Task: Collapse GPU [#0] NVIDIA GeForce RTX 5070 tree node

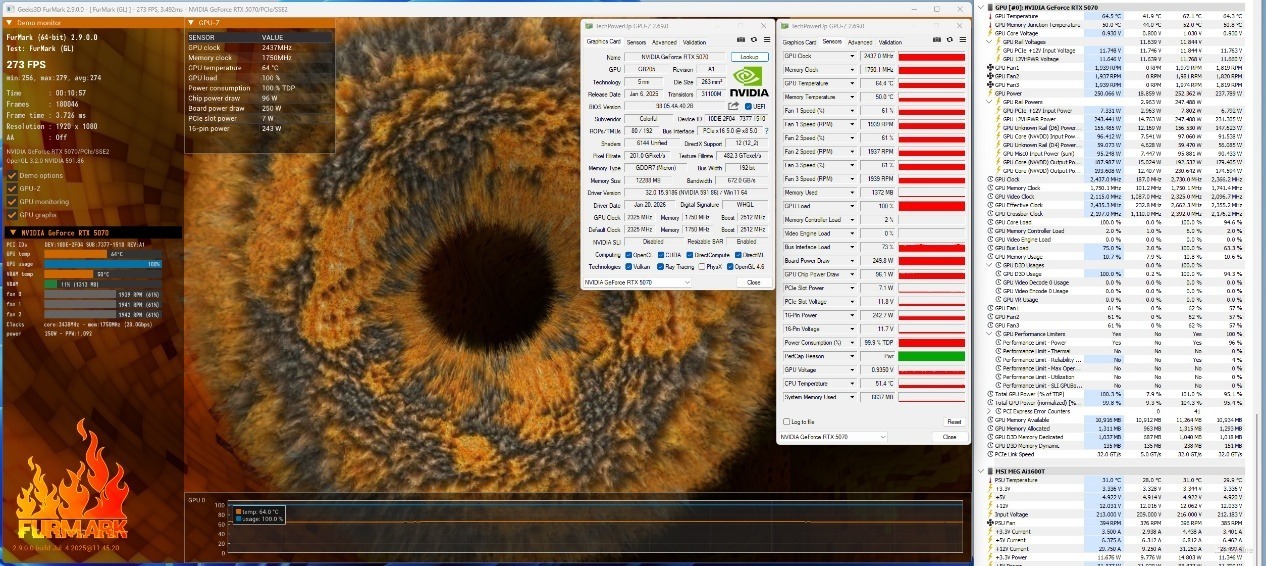Action: click(x=981, y=7)
